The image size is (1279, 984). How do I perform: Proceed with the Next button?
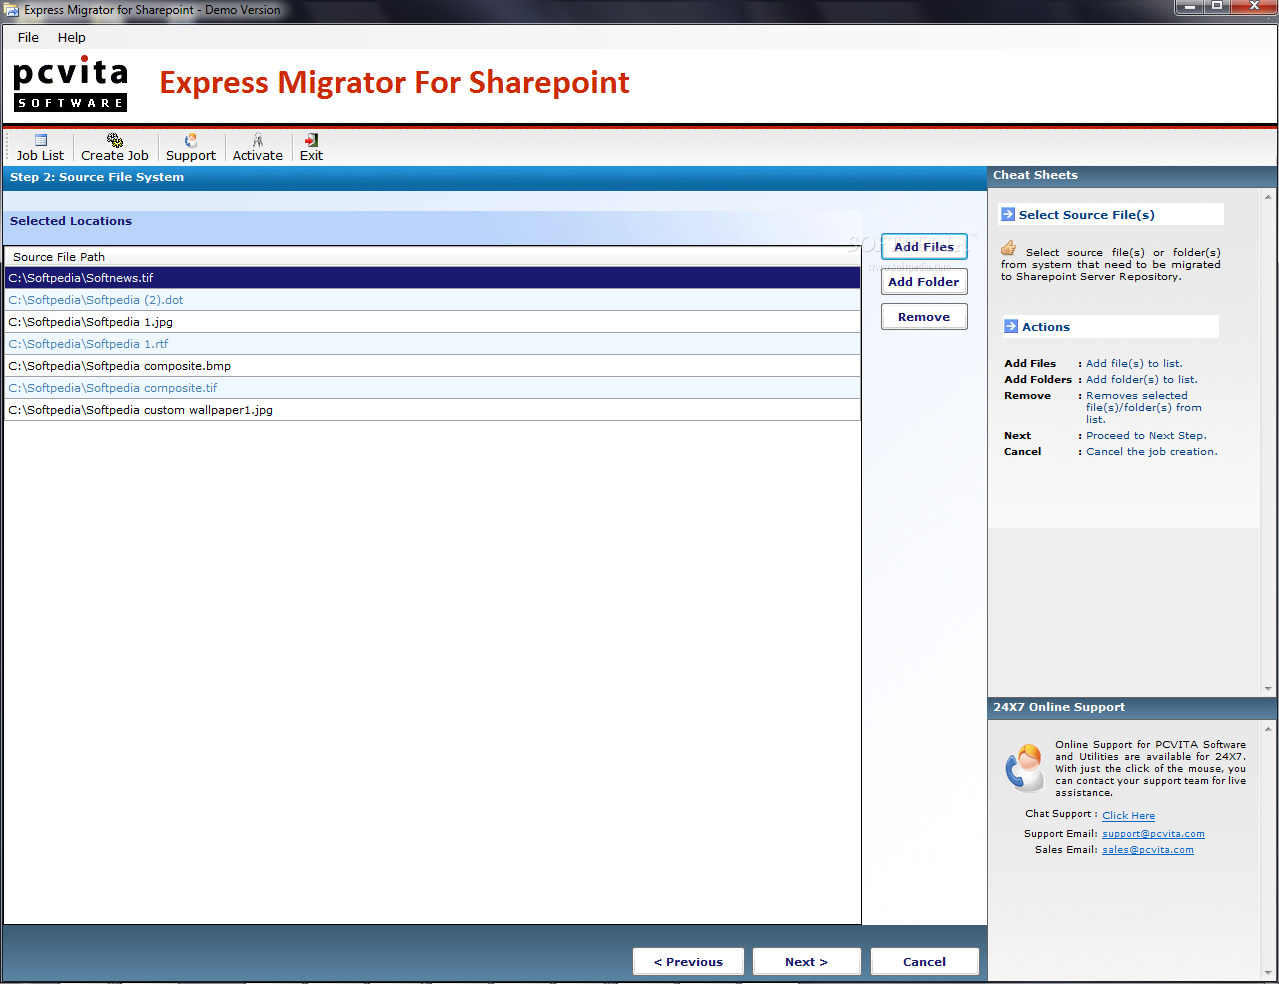point(806,961)
